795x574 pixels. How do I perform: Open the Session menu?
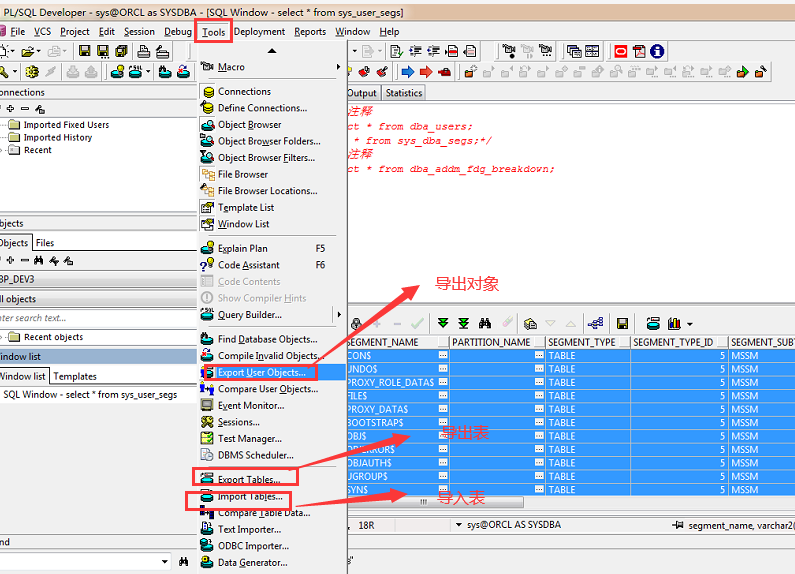click(139, 31)
